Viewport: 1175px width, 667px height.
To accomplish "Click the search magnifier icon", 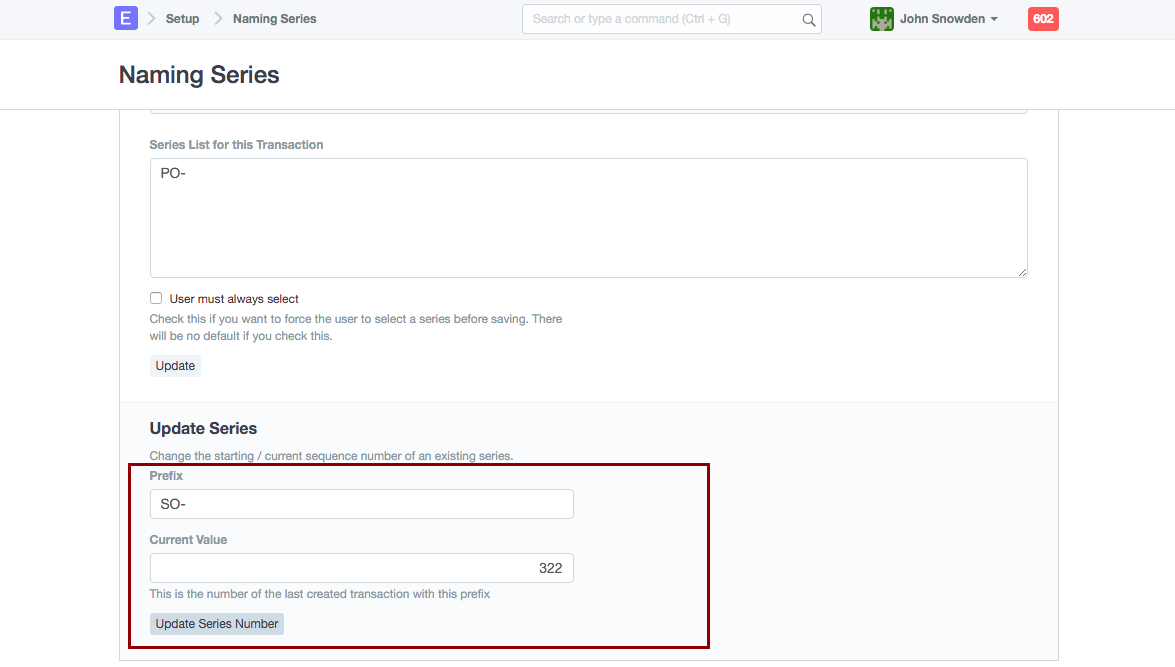I will tap(808, 19).
